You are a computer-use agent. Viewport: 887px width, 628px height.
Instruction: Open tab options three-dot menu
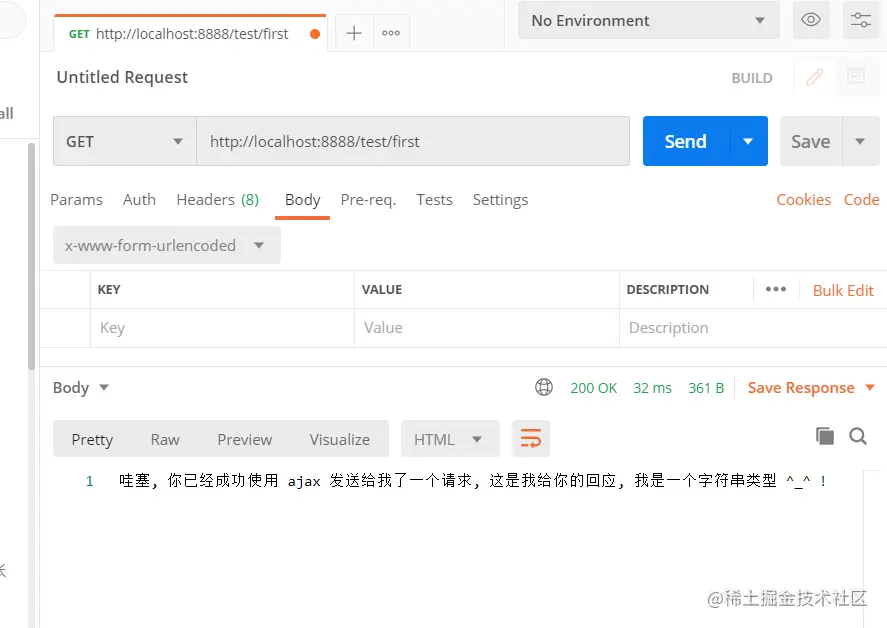(391, 33)
